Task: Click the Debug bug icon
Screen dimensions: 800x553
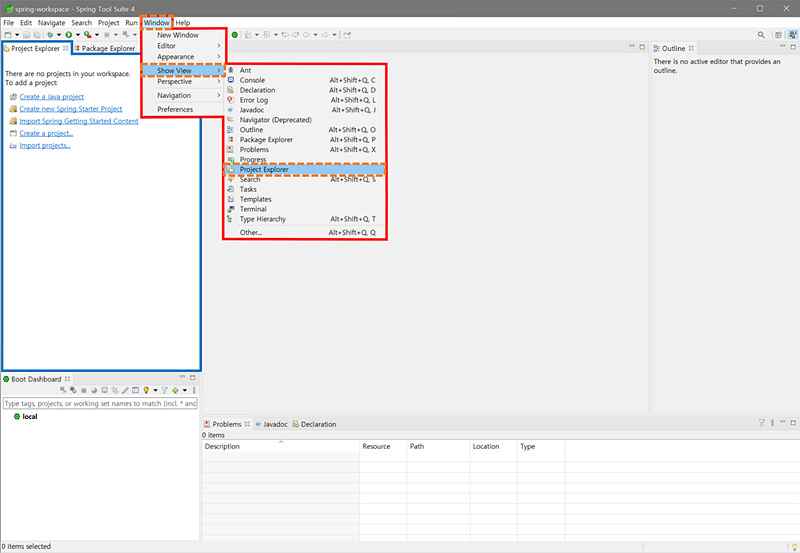Action: pos(50,35)
